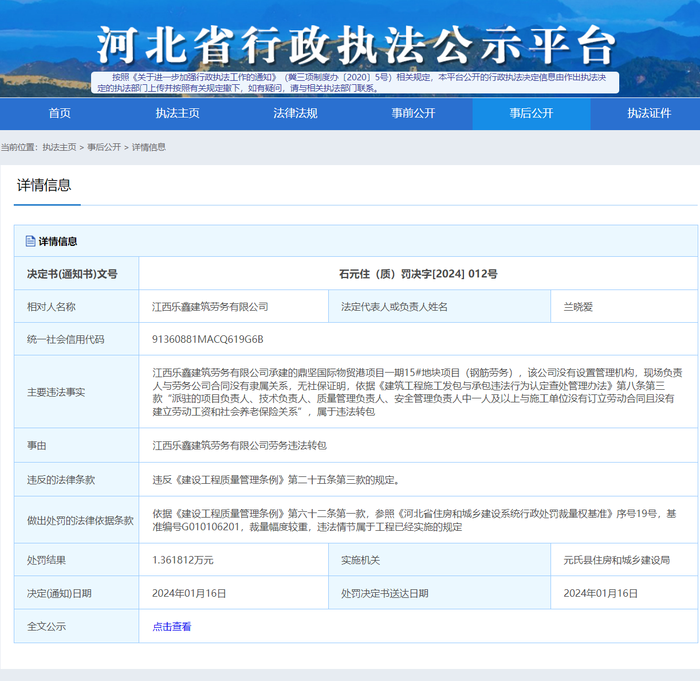Select decision number 石元住（质）罚决字[2024] 012号

[x=418, y=274]
